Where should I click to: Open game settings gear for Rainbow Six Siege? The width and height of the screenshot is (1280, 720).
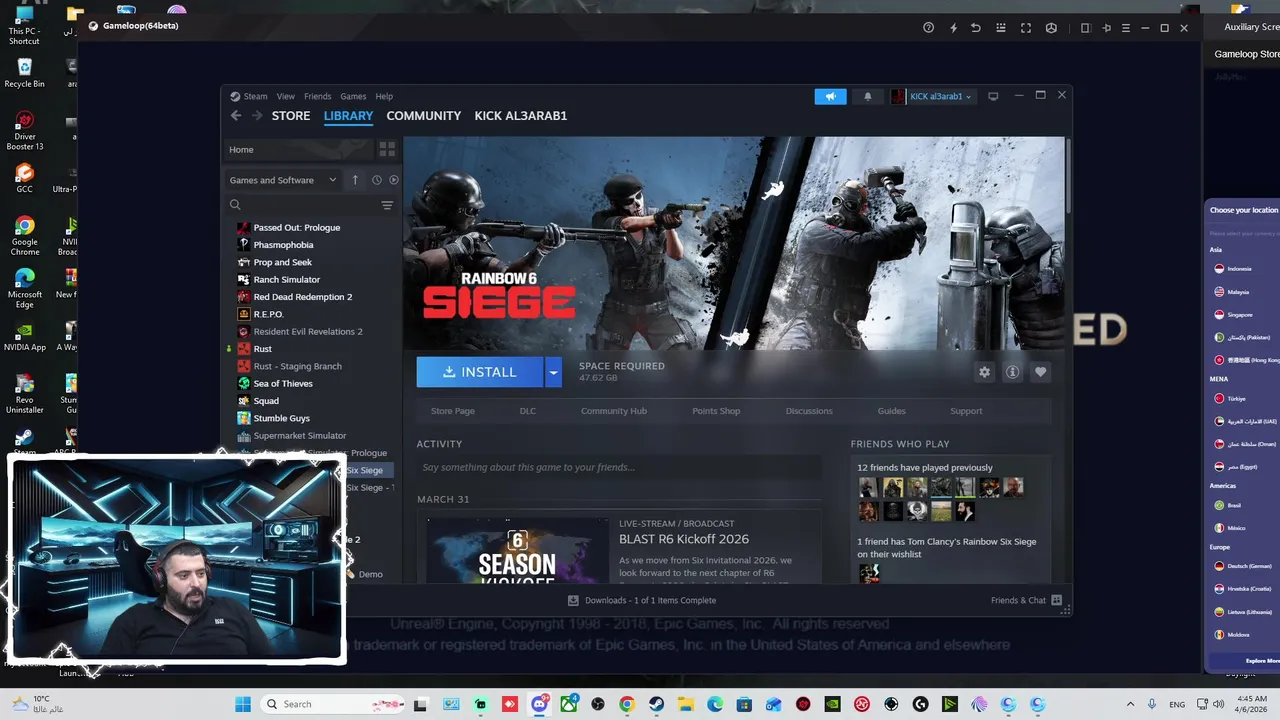tap(984, 372)
